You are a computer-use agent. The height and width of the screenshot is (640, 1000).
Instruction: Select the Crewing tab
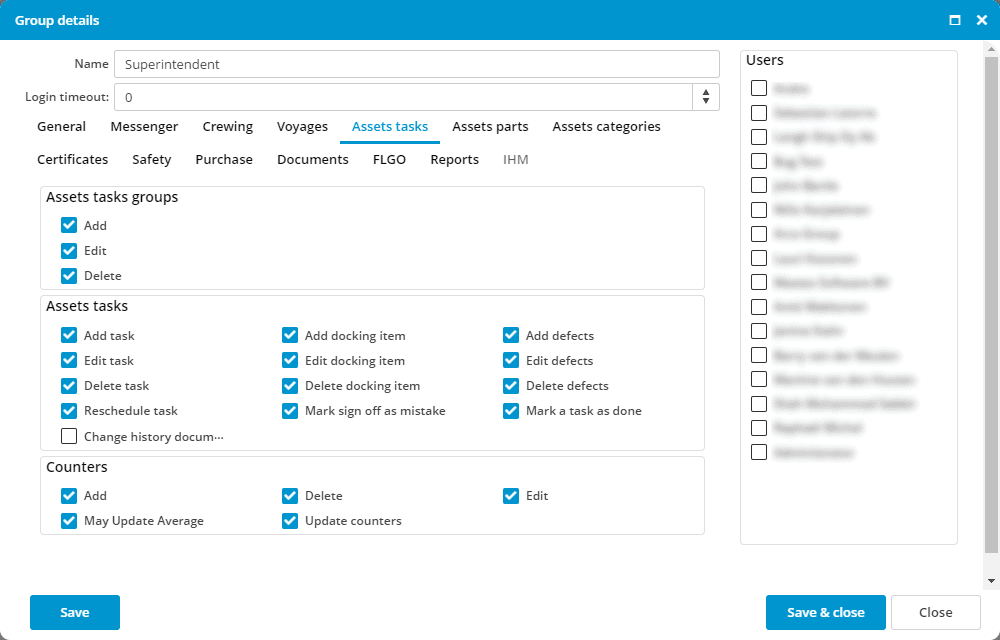coord(227,127)
